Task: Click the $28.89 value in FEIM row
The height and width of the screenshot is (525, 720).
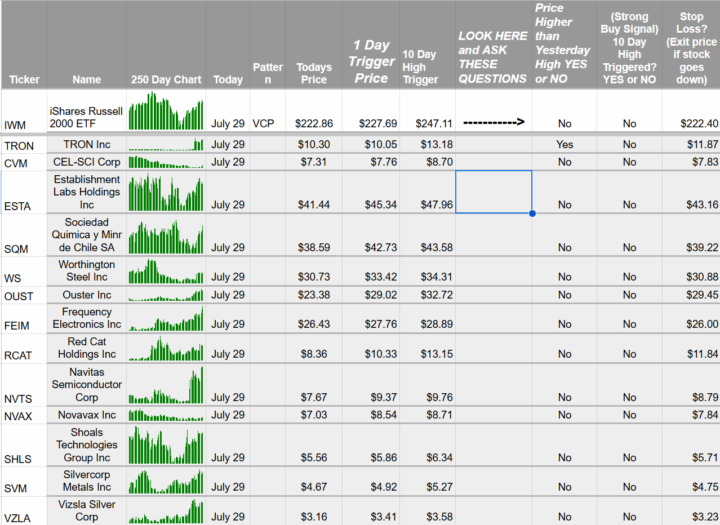Action: point(437,324)
